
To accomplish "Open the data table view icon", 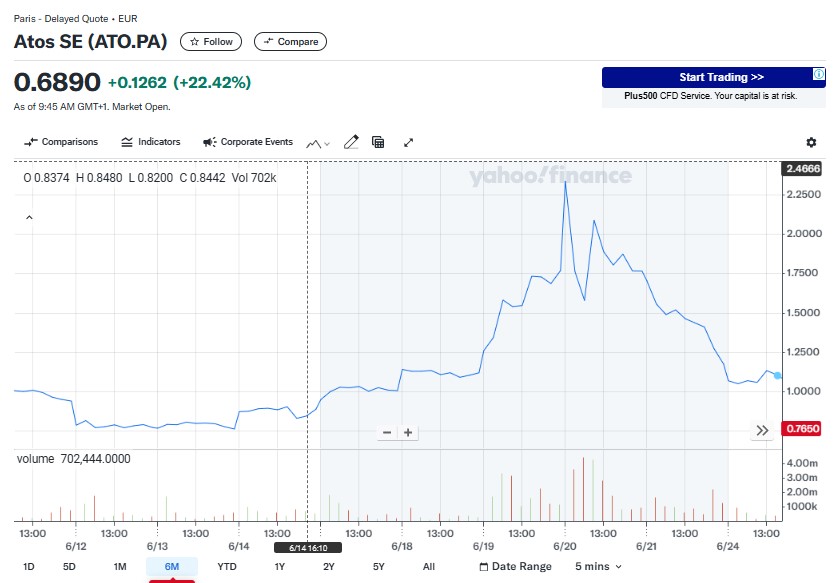I will [x=378, y=142].
